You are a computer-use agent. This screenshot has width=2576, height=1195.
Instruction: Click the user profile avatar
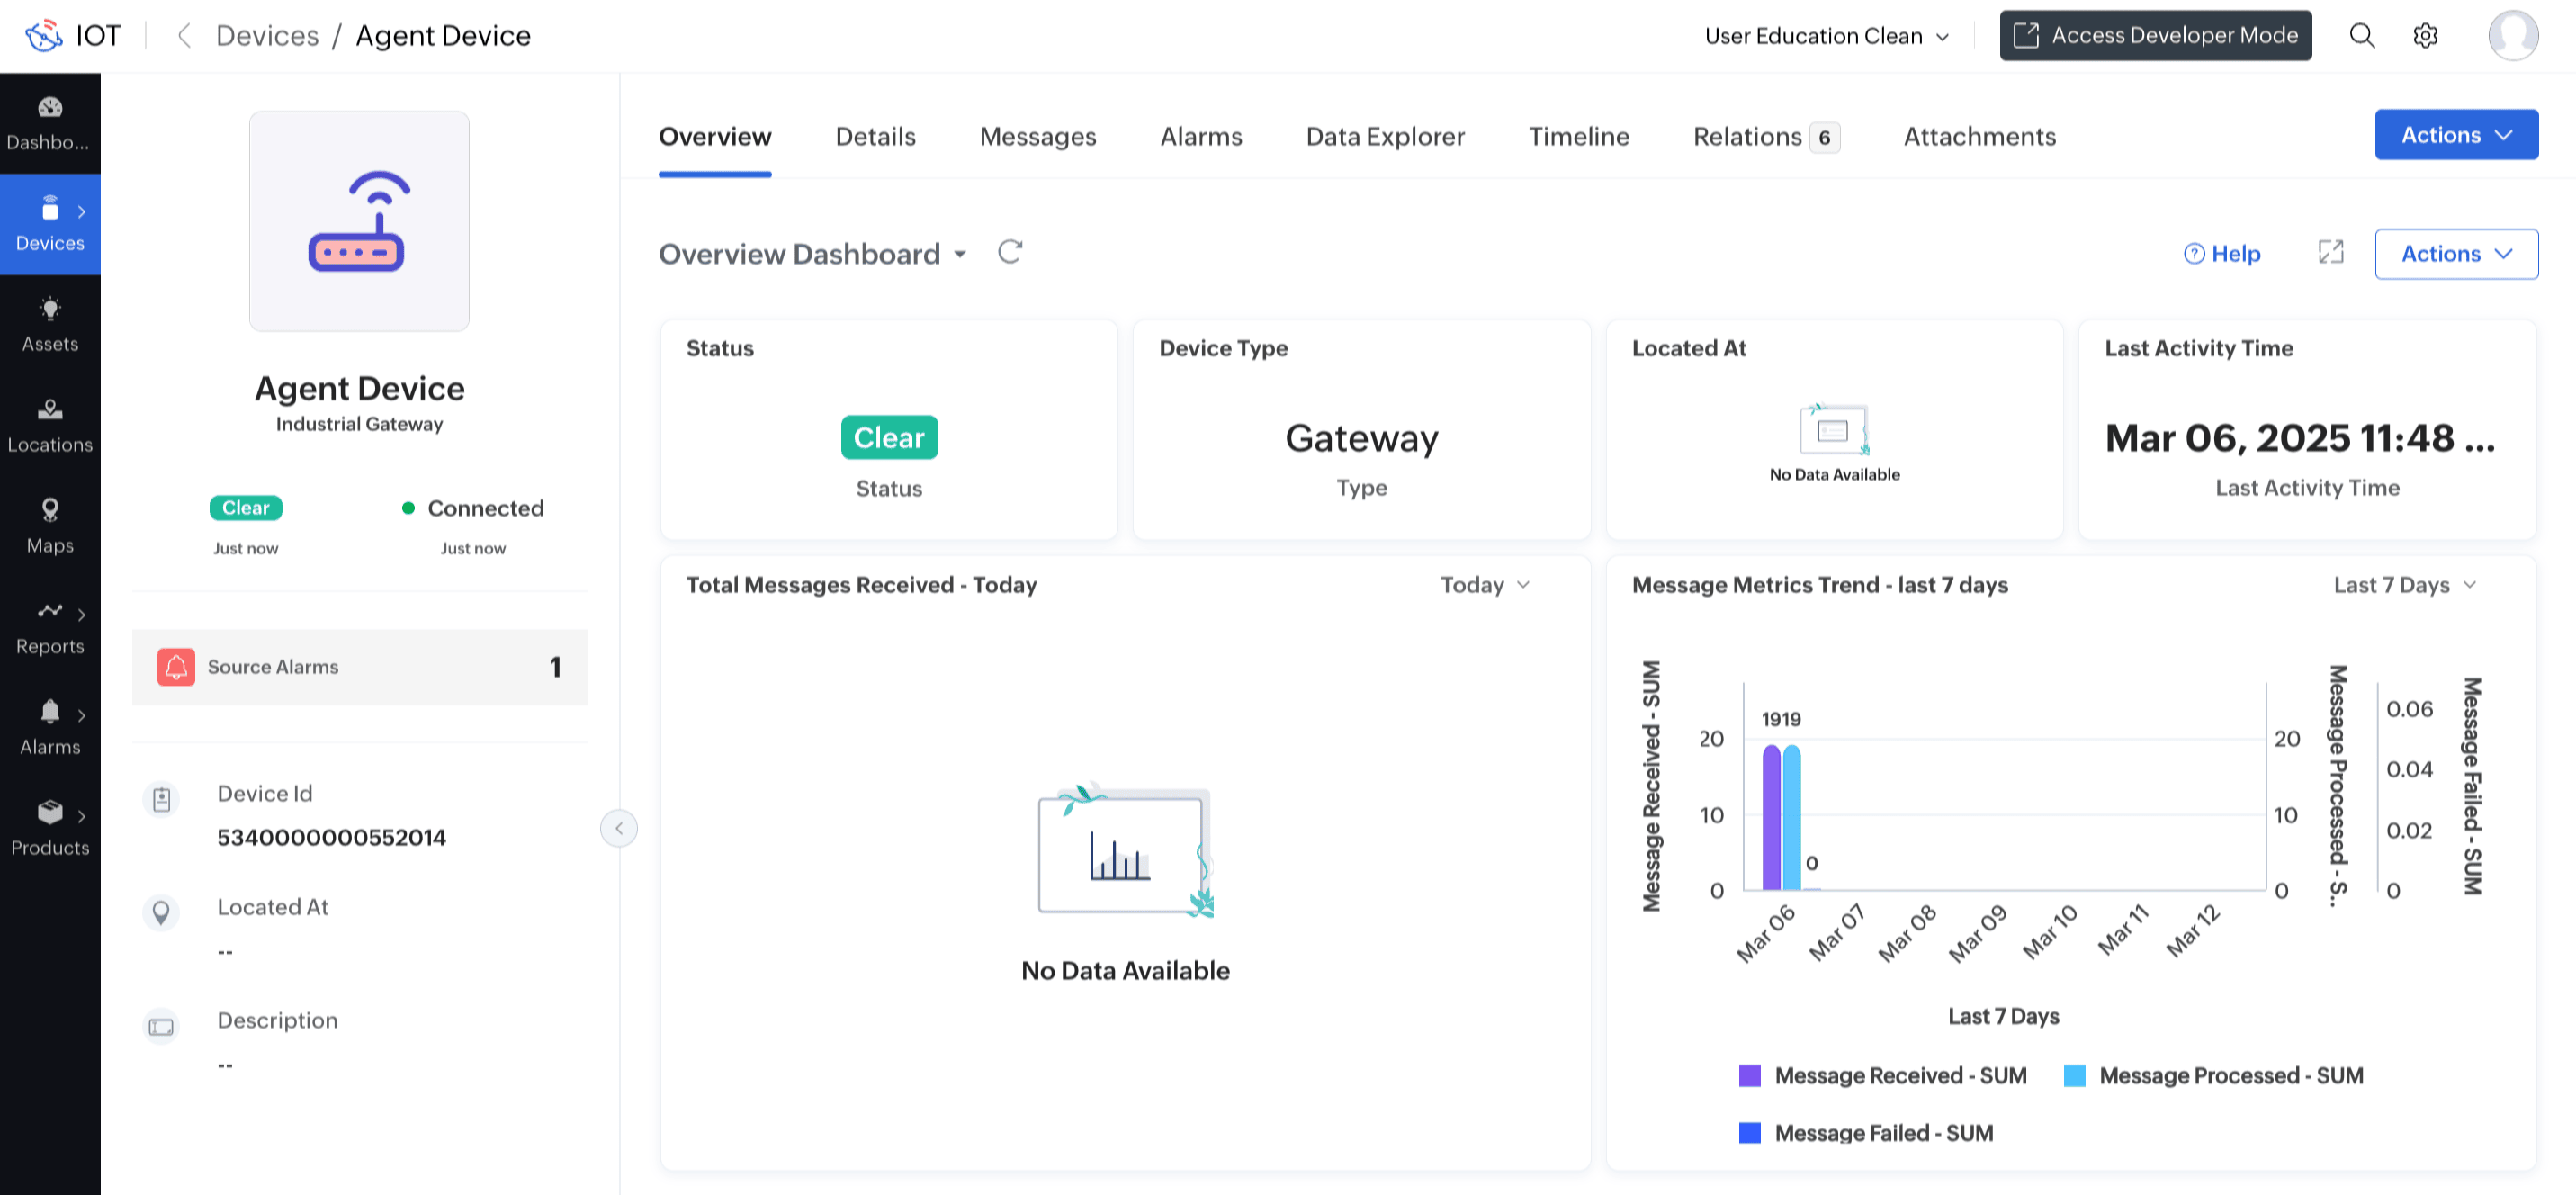click(x=2512, y=36)
